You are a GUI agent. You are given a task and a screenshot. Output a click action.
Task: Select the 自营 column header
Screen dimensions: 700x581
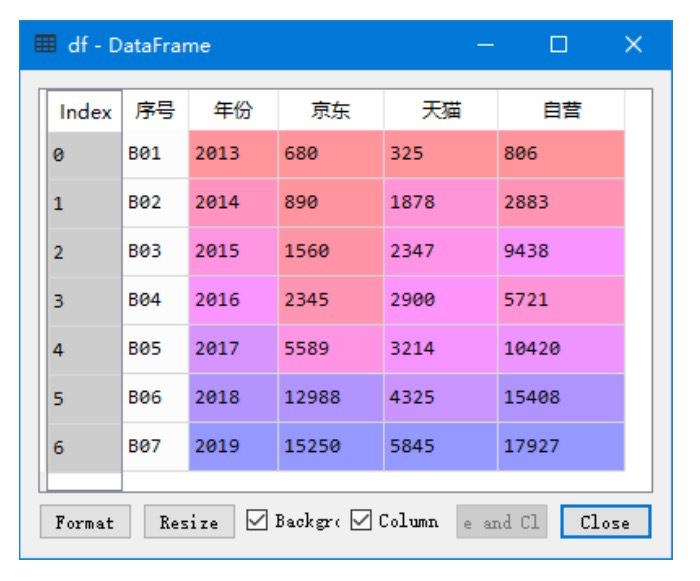561,111
